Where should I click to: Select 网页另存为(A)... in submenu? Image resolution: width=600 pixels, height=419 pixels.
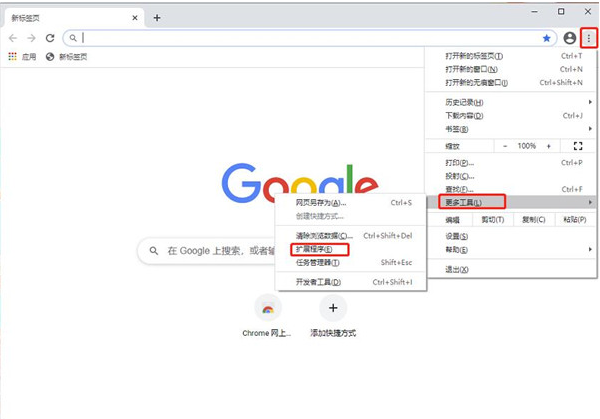point(351,203)
